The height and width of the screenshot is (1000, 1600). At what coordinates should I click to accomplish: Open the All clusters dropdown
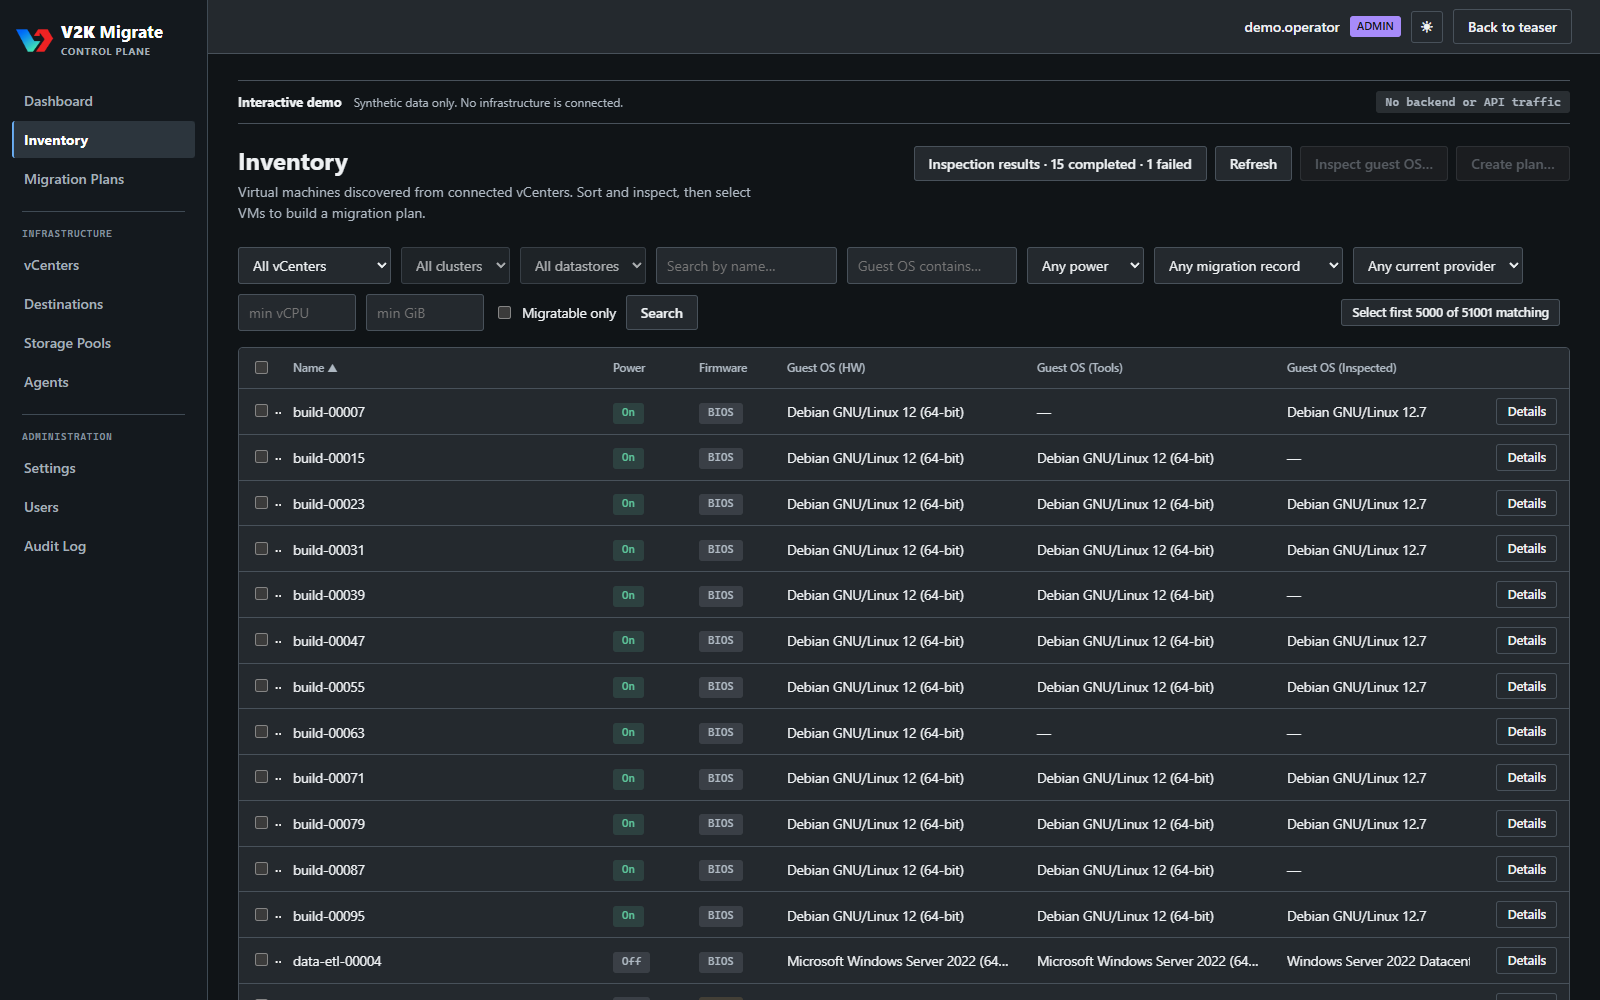(x=455, y=266)
